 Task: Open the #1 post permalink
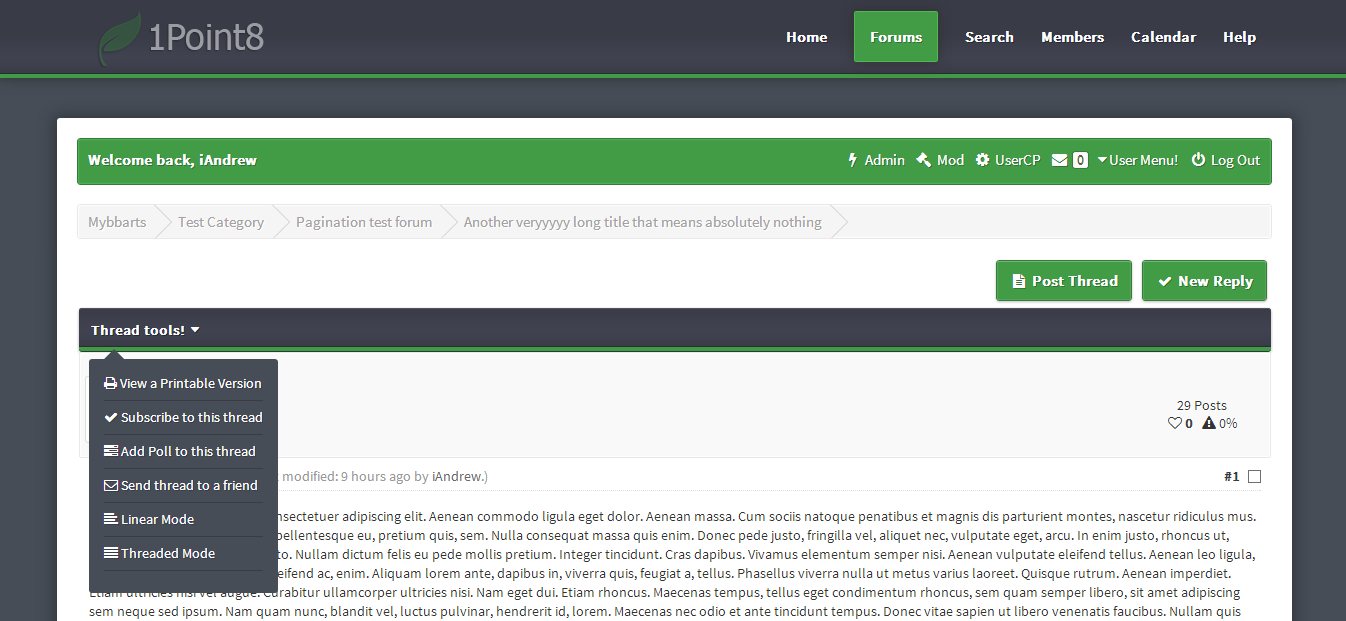coord(1231,477)
